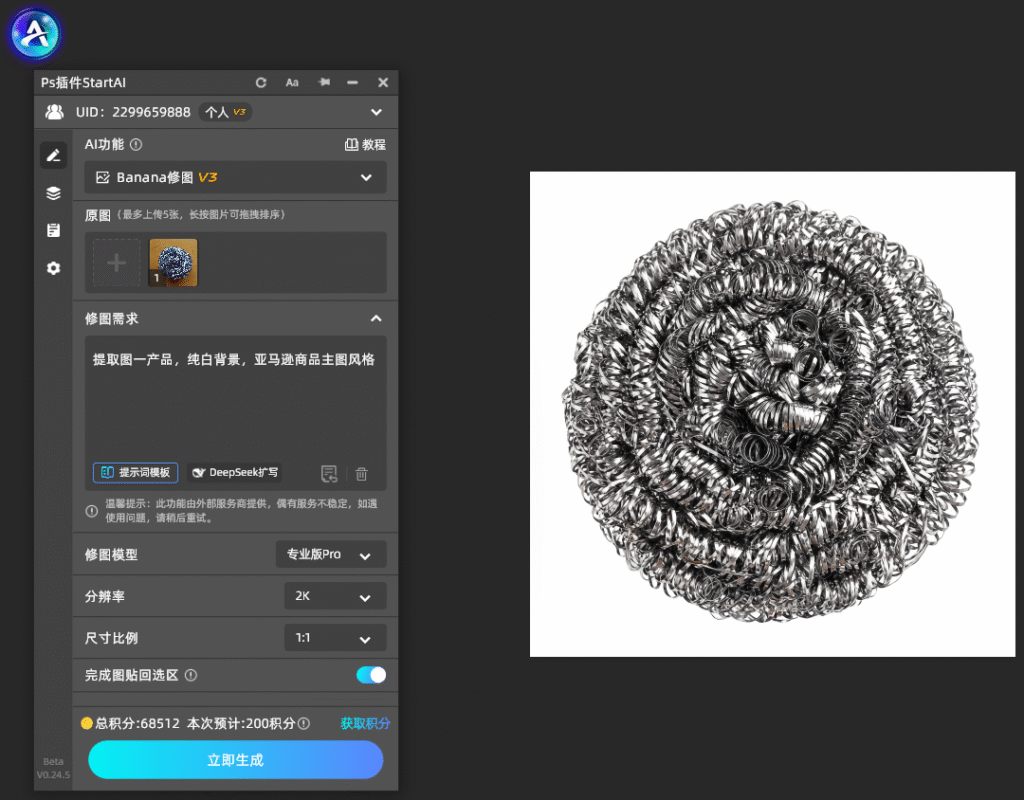Click the prompt history icon
The image size is (1024, 800).
click(329, 473)
